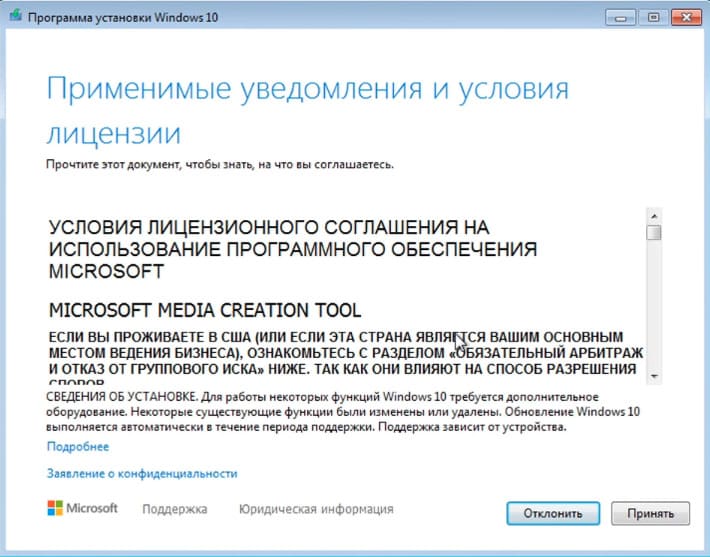Click the УСЛОВИЯ ЛИЦЕНЗИОННОГО СОГЛАШЕНИЯ heading
The image size is (710, 557).
pos(293,249)
